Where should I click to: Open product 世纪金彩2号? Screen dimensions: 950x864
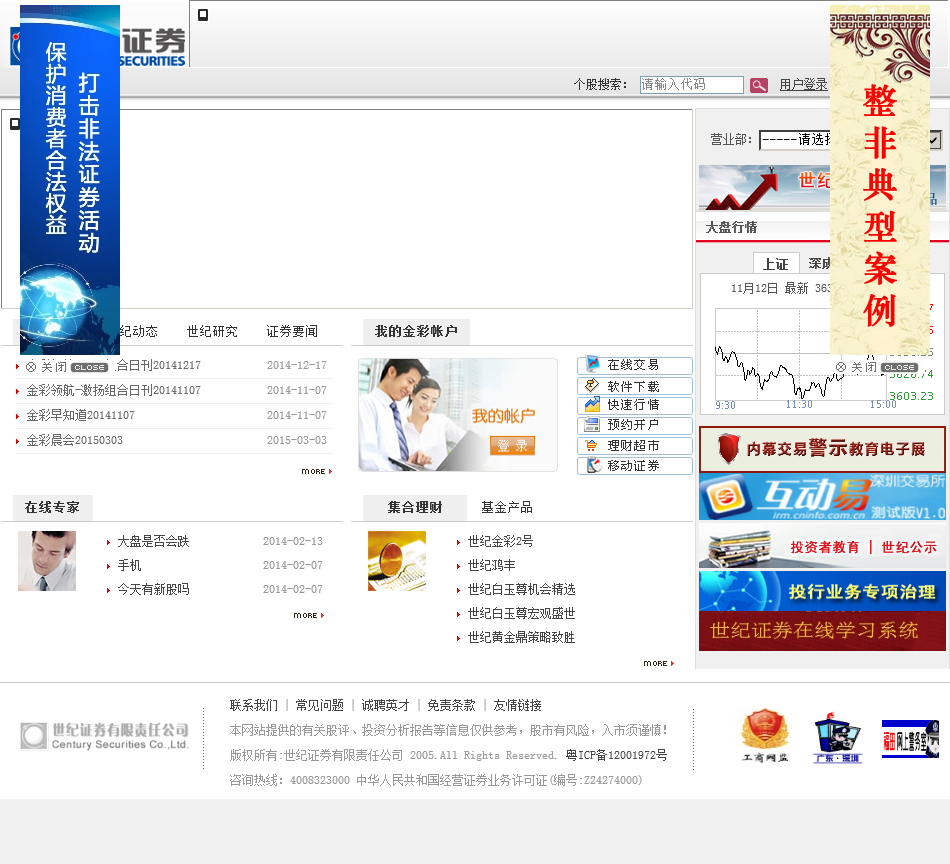tap(500, 542)
